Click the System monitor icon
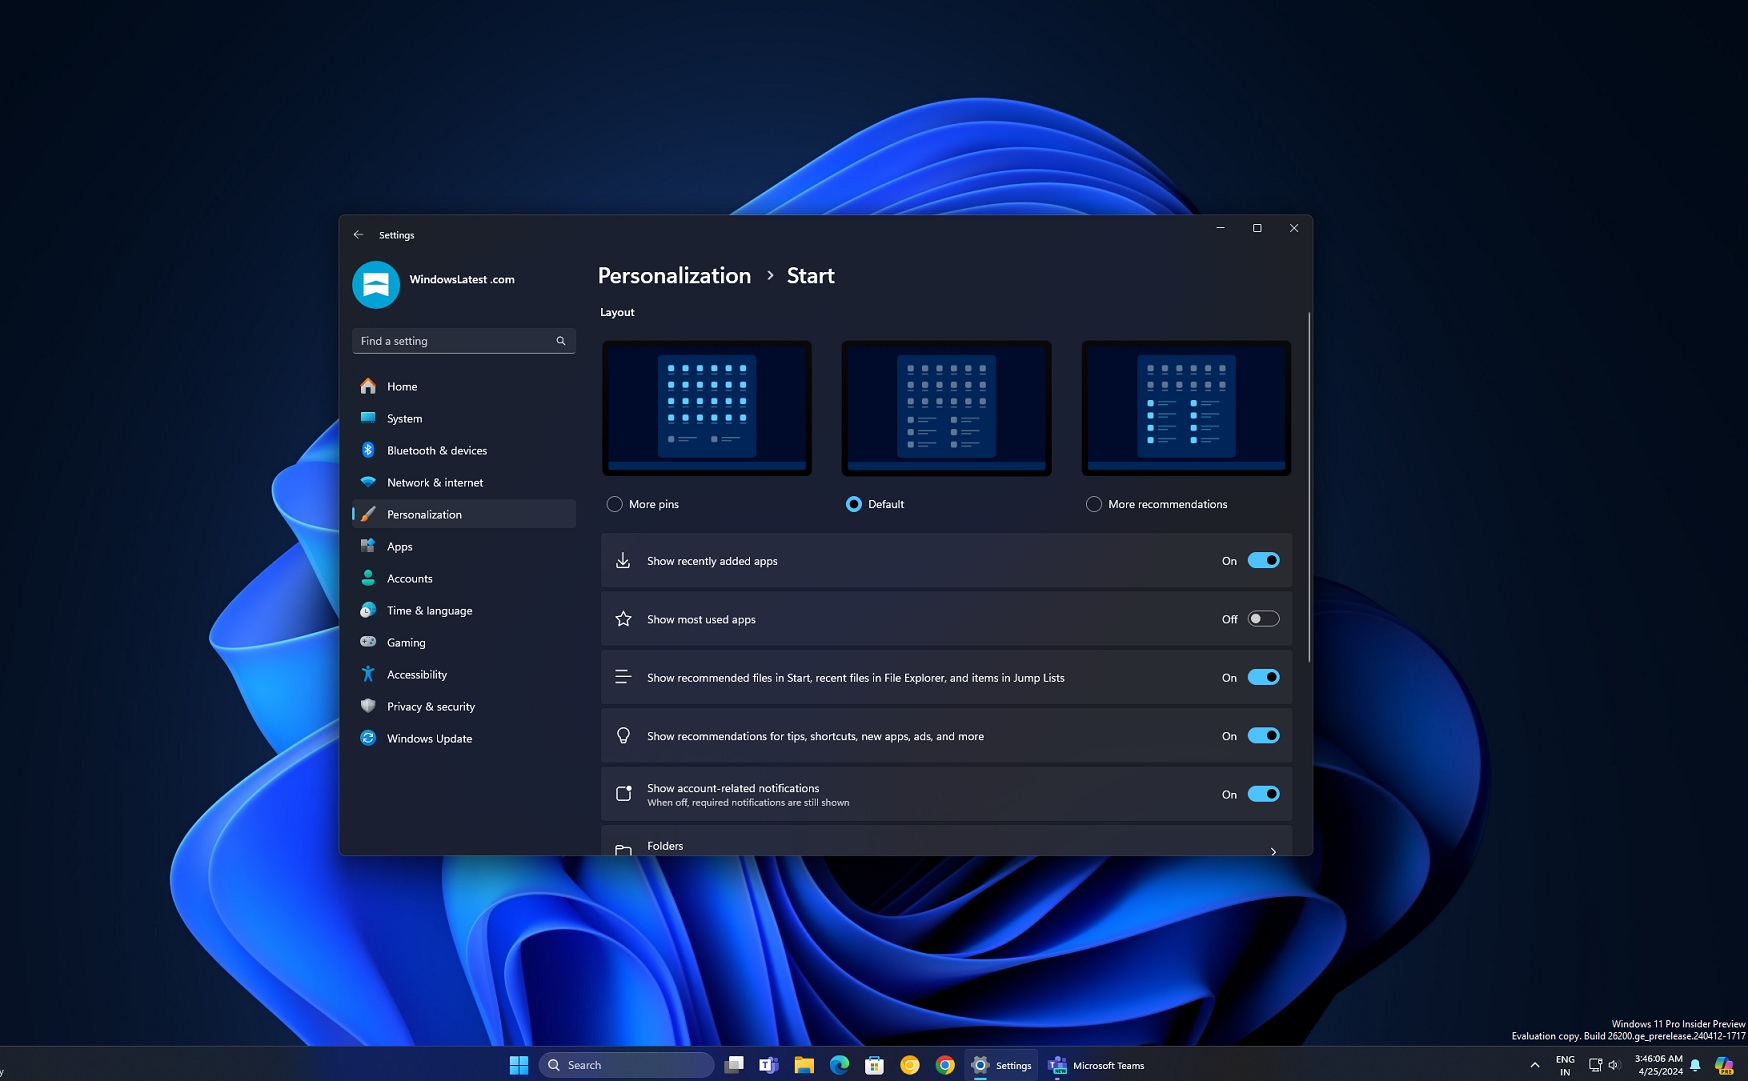The height and width of the screenshot is (1081, 1748). [368, 418]
